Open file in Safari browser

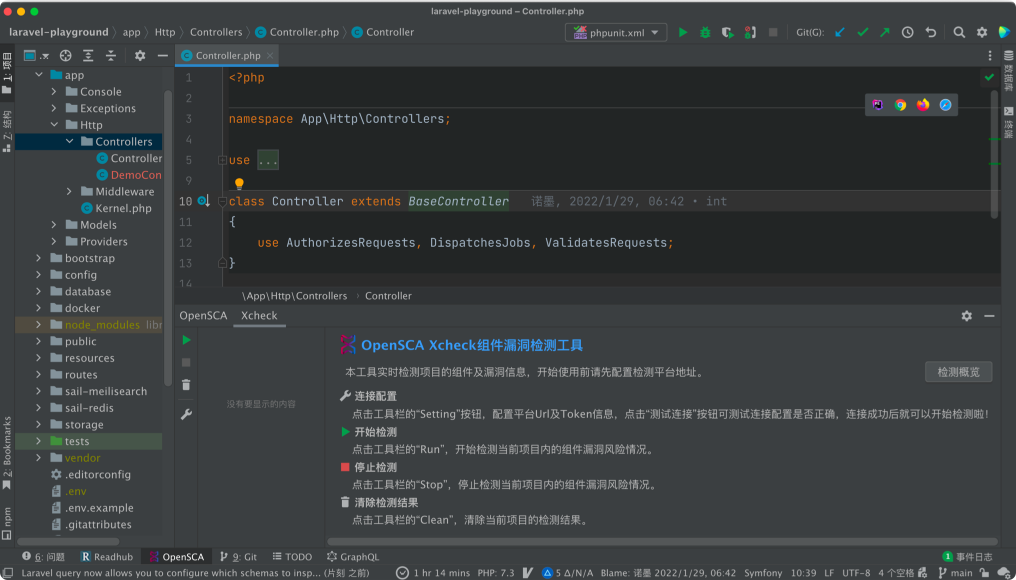click(x=945, y=105)
